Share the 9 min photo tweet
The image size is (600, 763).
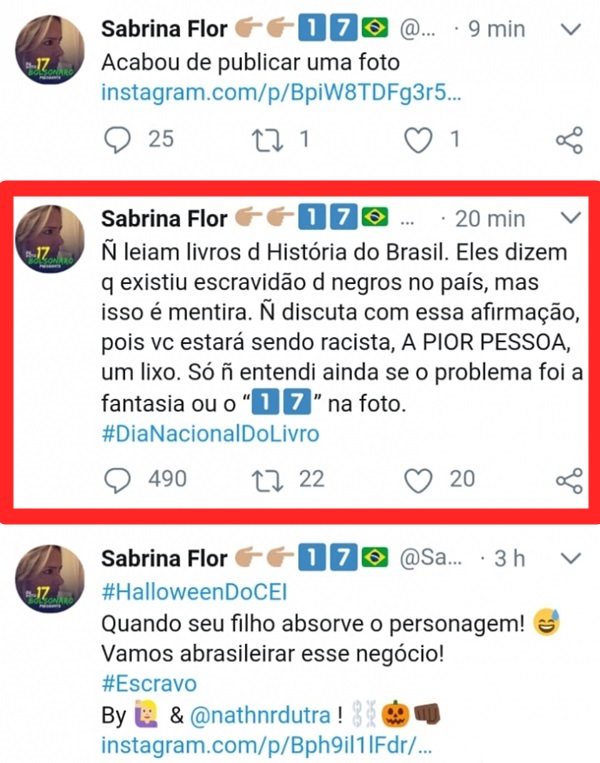click(568, 139)
